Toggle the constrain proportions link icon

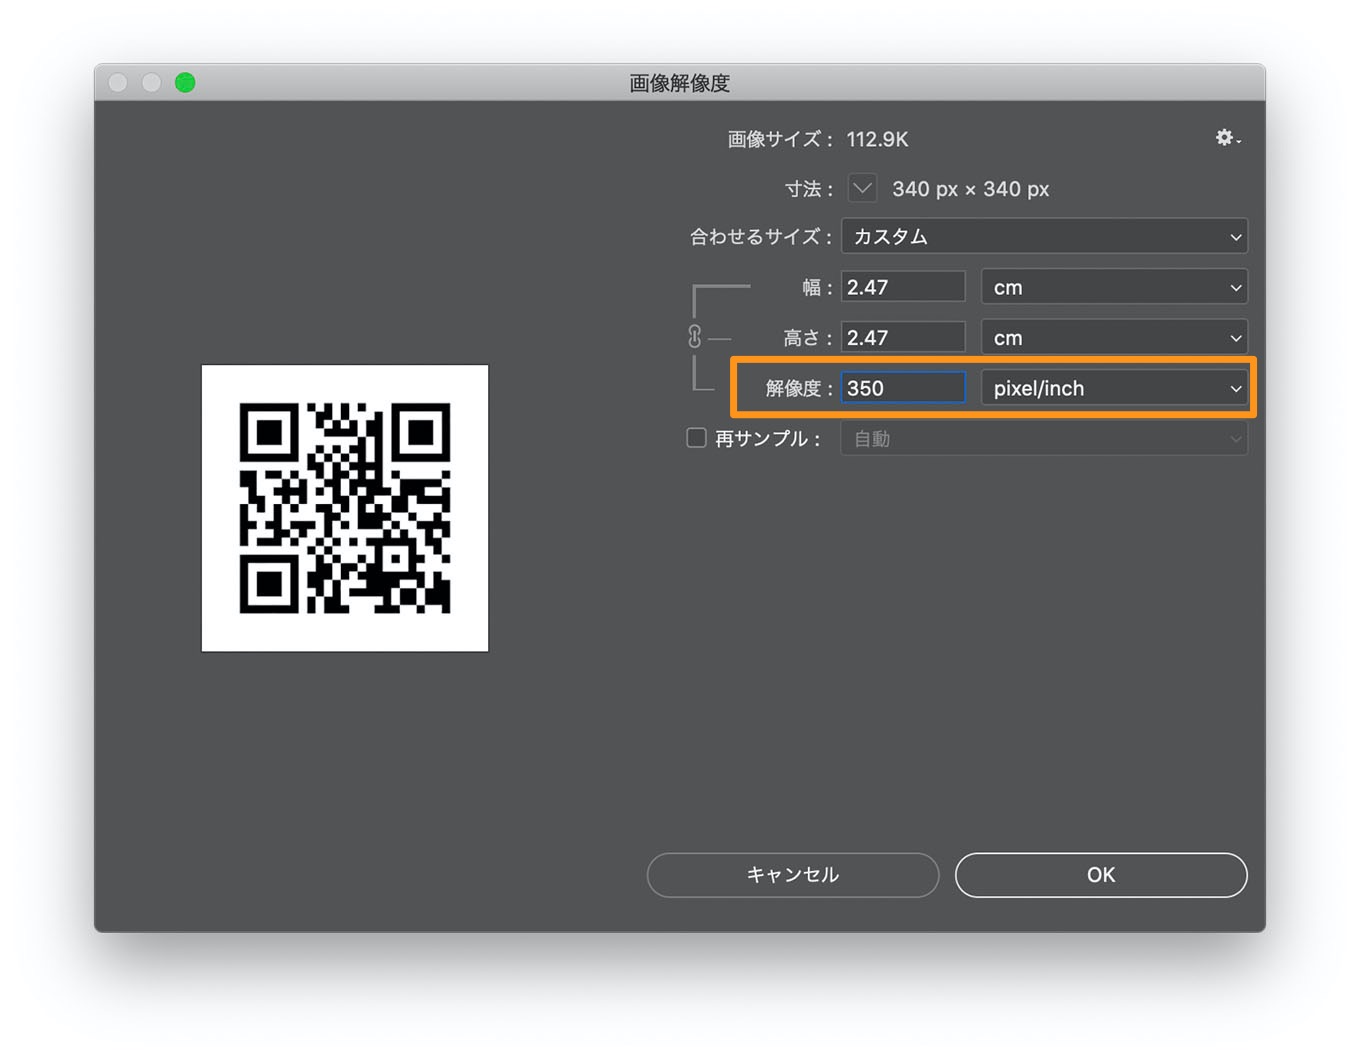(x=695, y=336)
